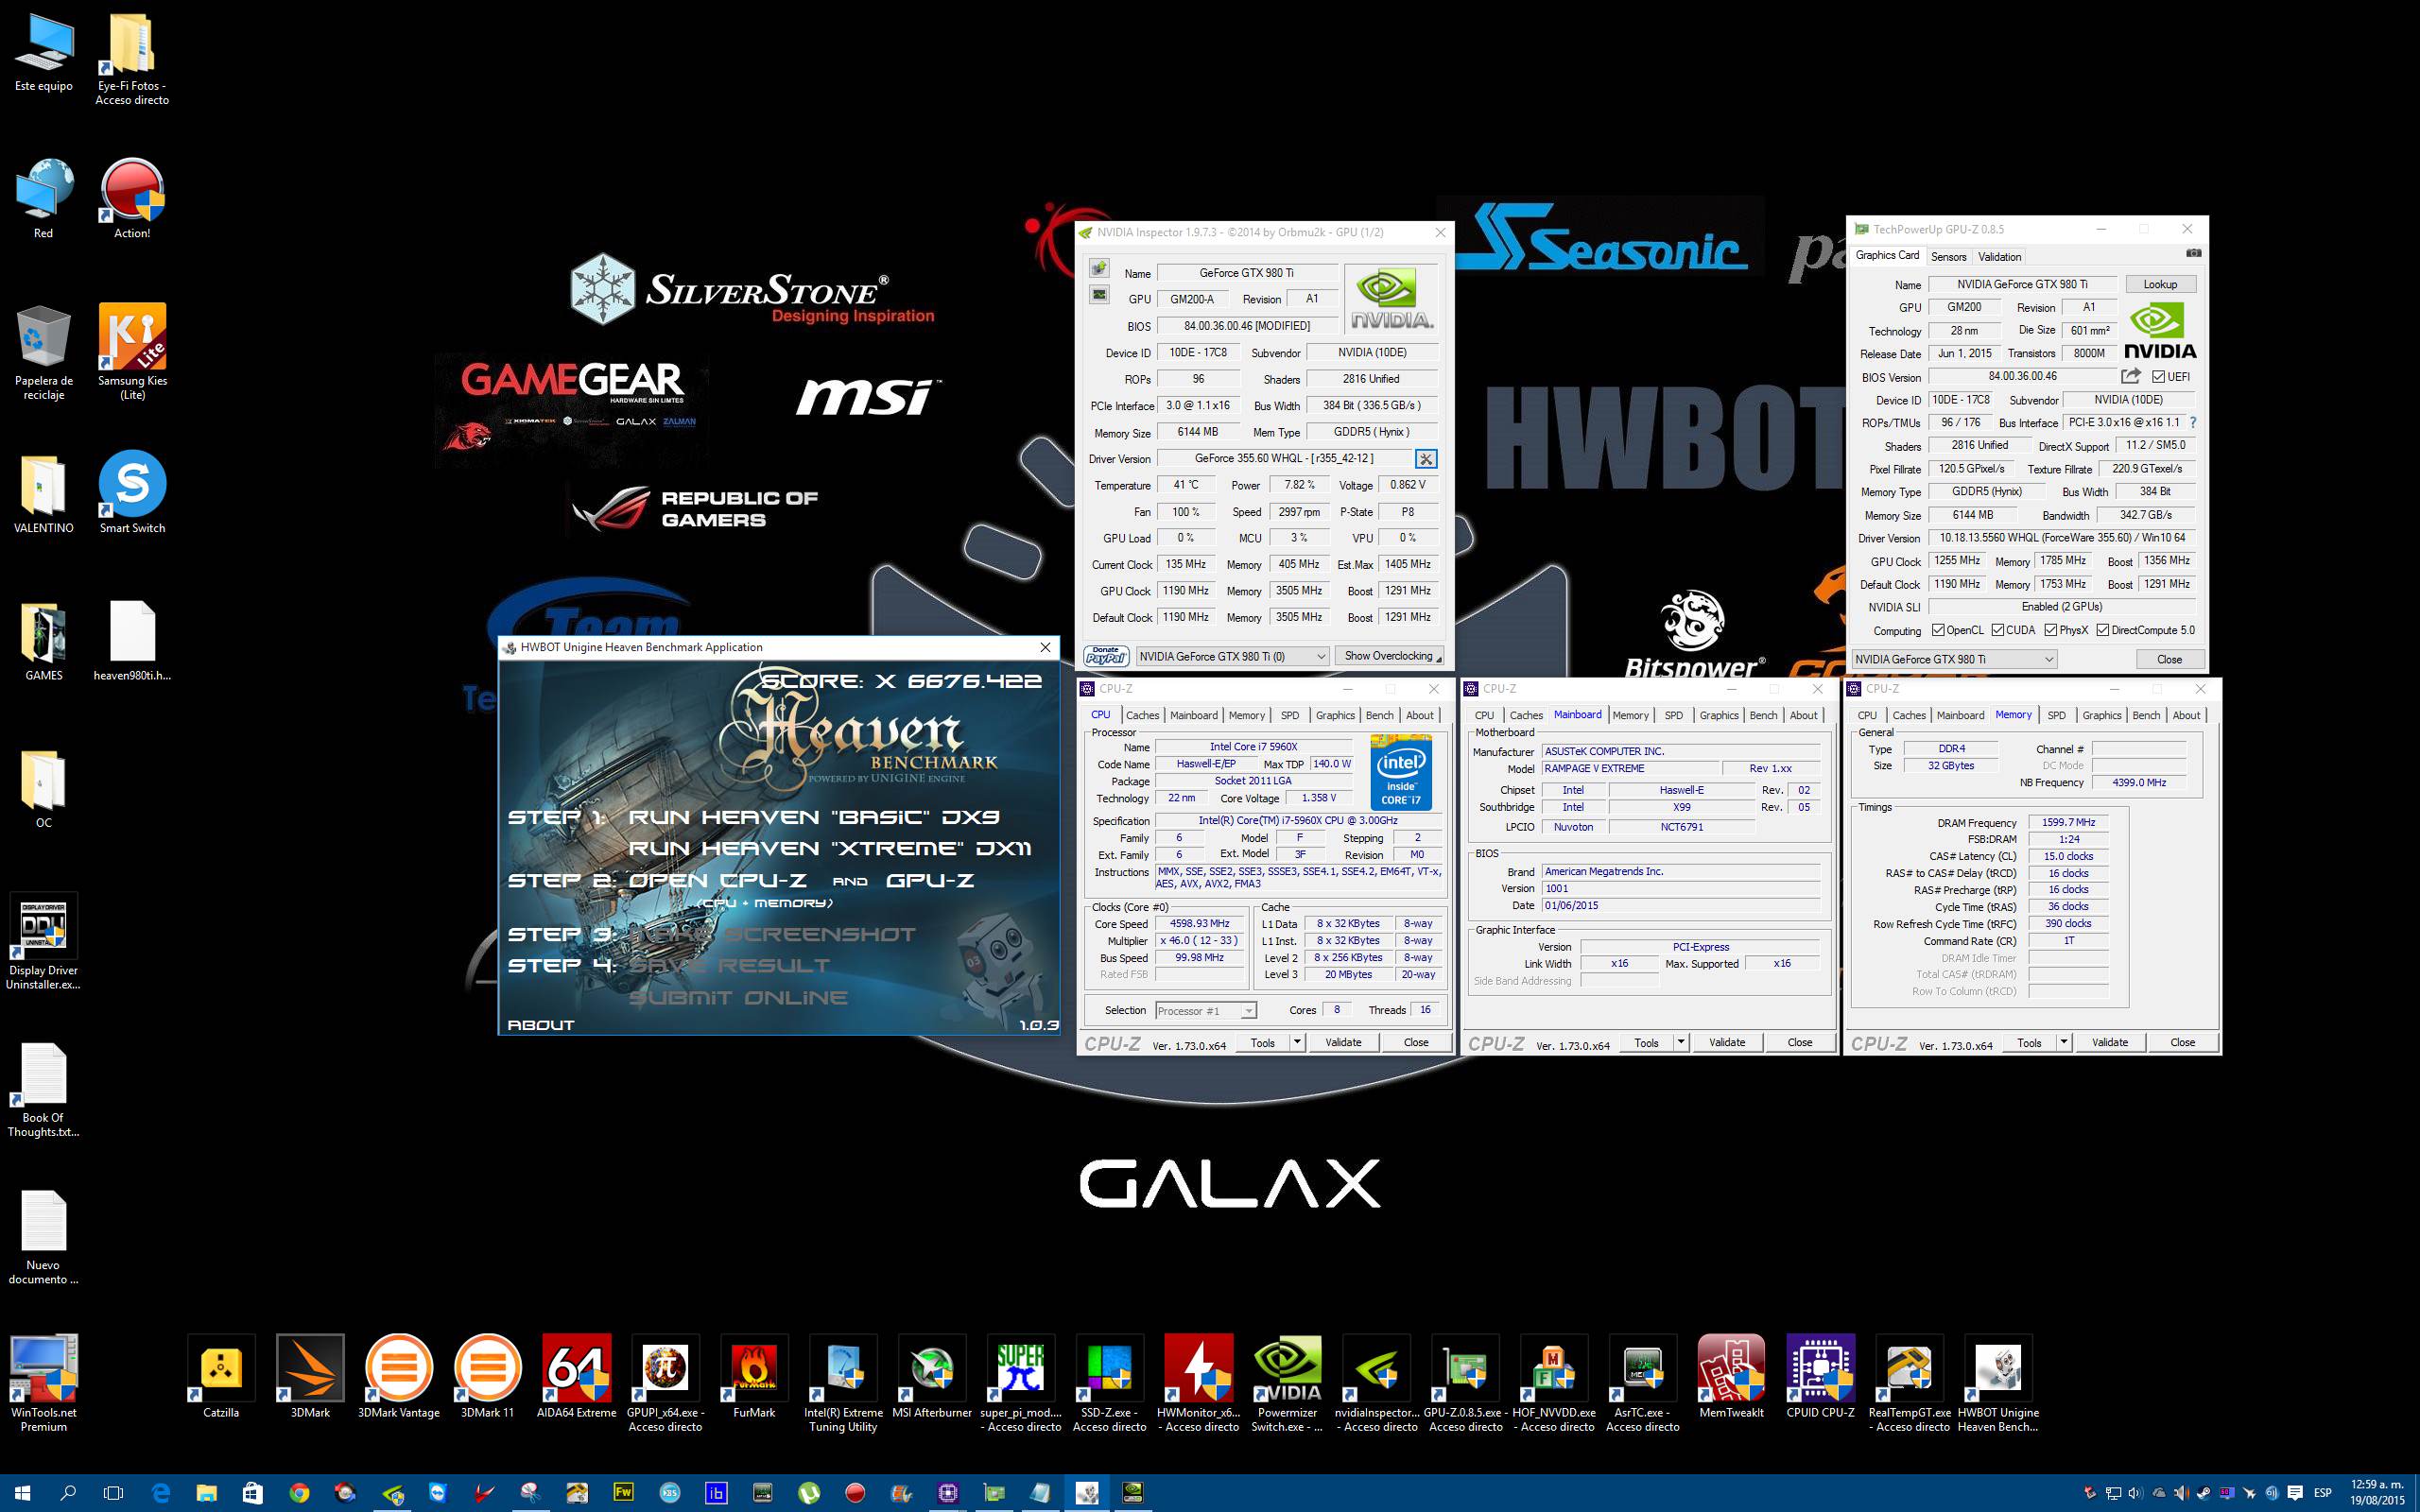Open Chrome from the taskbar
Image resolution: width=2420 pixels, height=1512 pixels.
298,1493
